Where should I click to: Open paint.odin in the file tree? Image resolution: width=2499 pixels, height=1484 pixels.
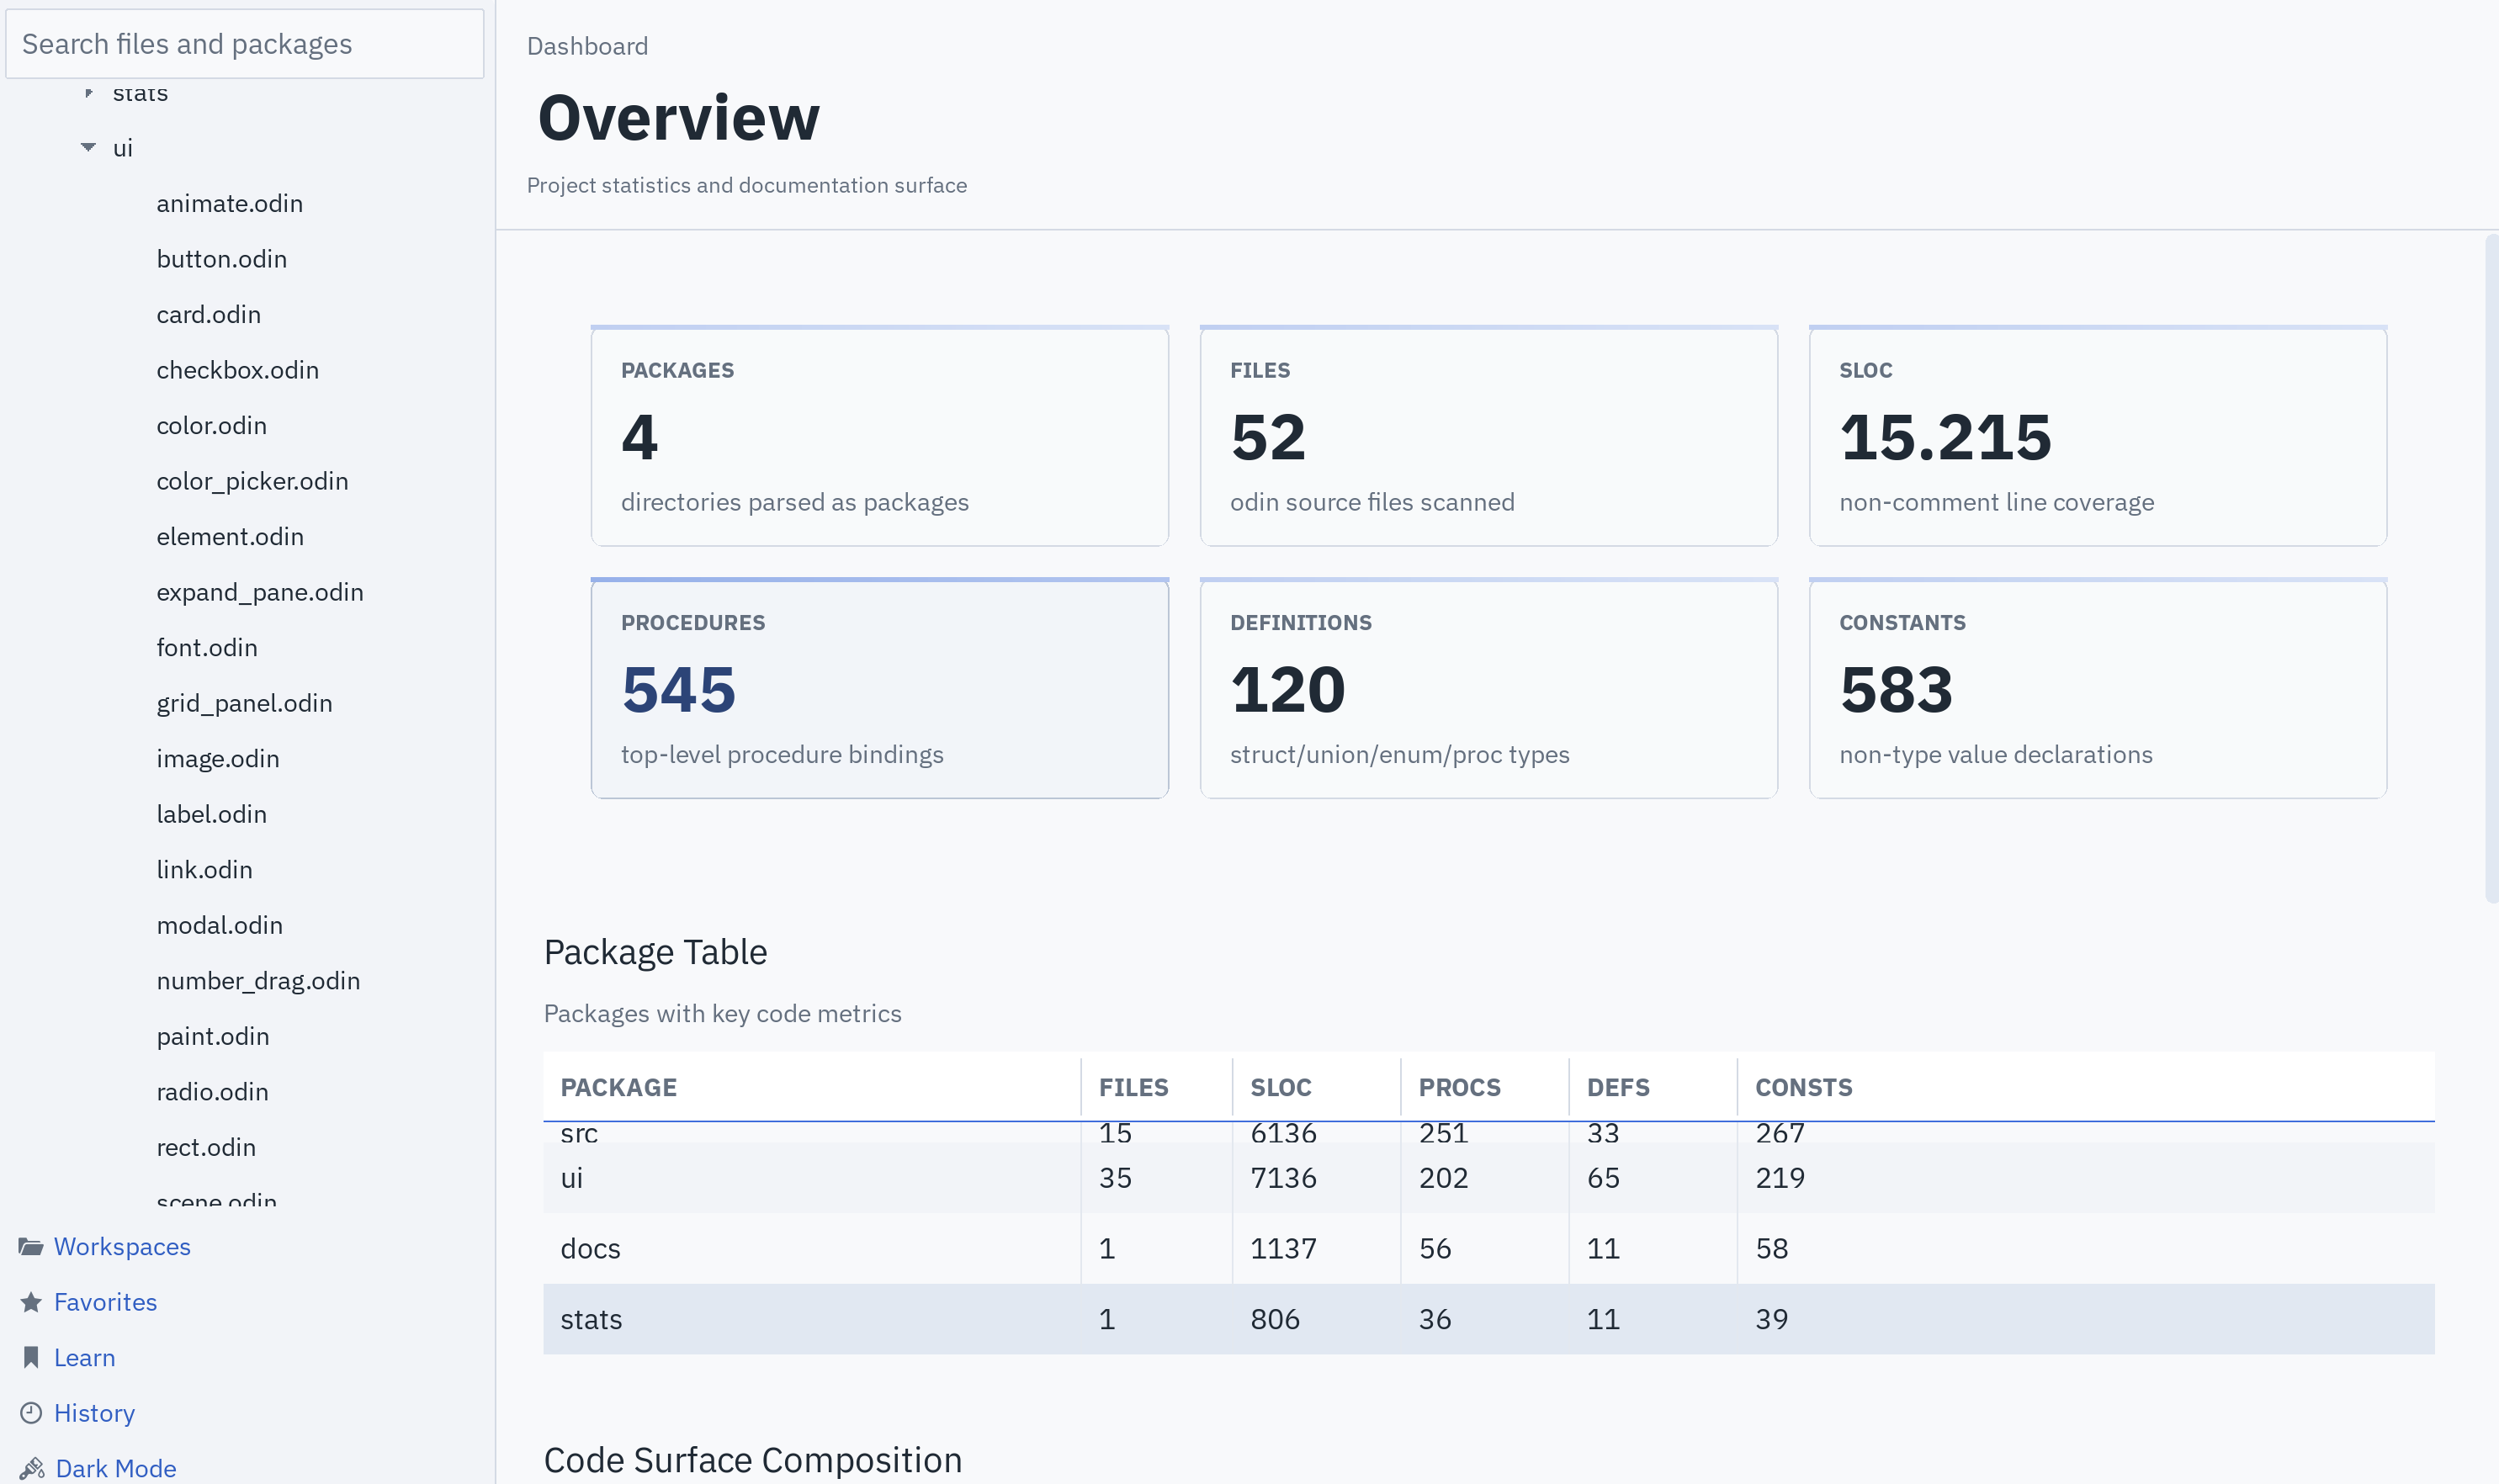[212, 1036]
